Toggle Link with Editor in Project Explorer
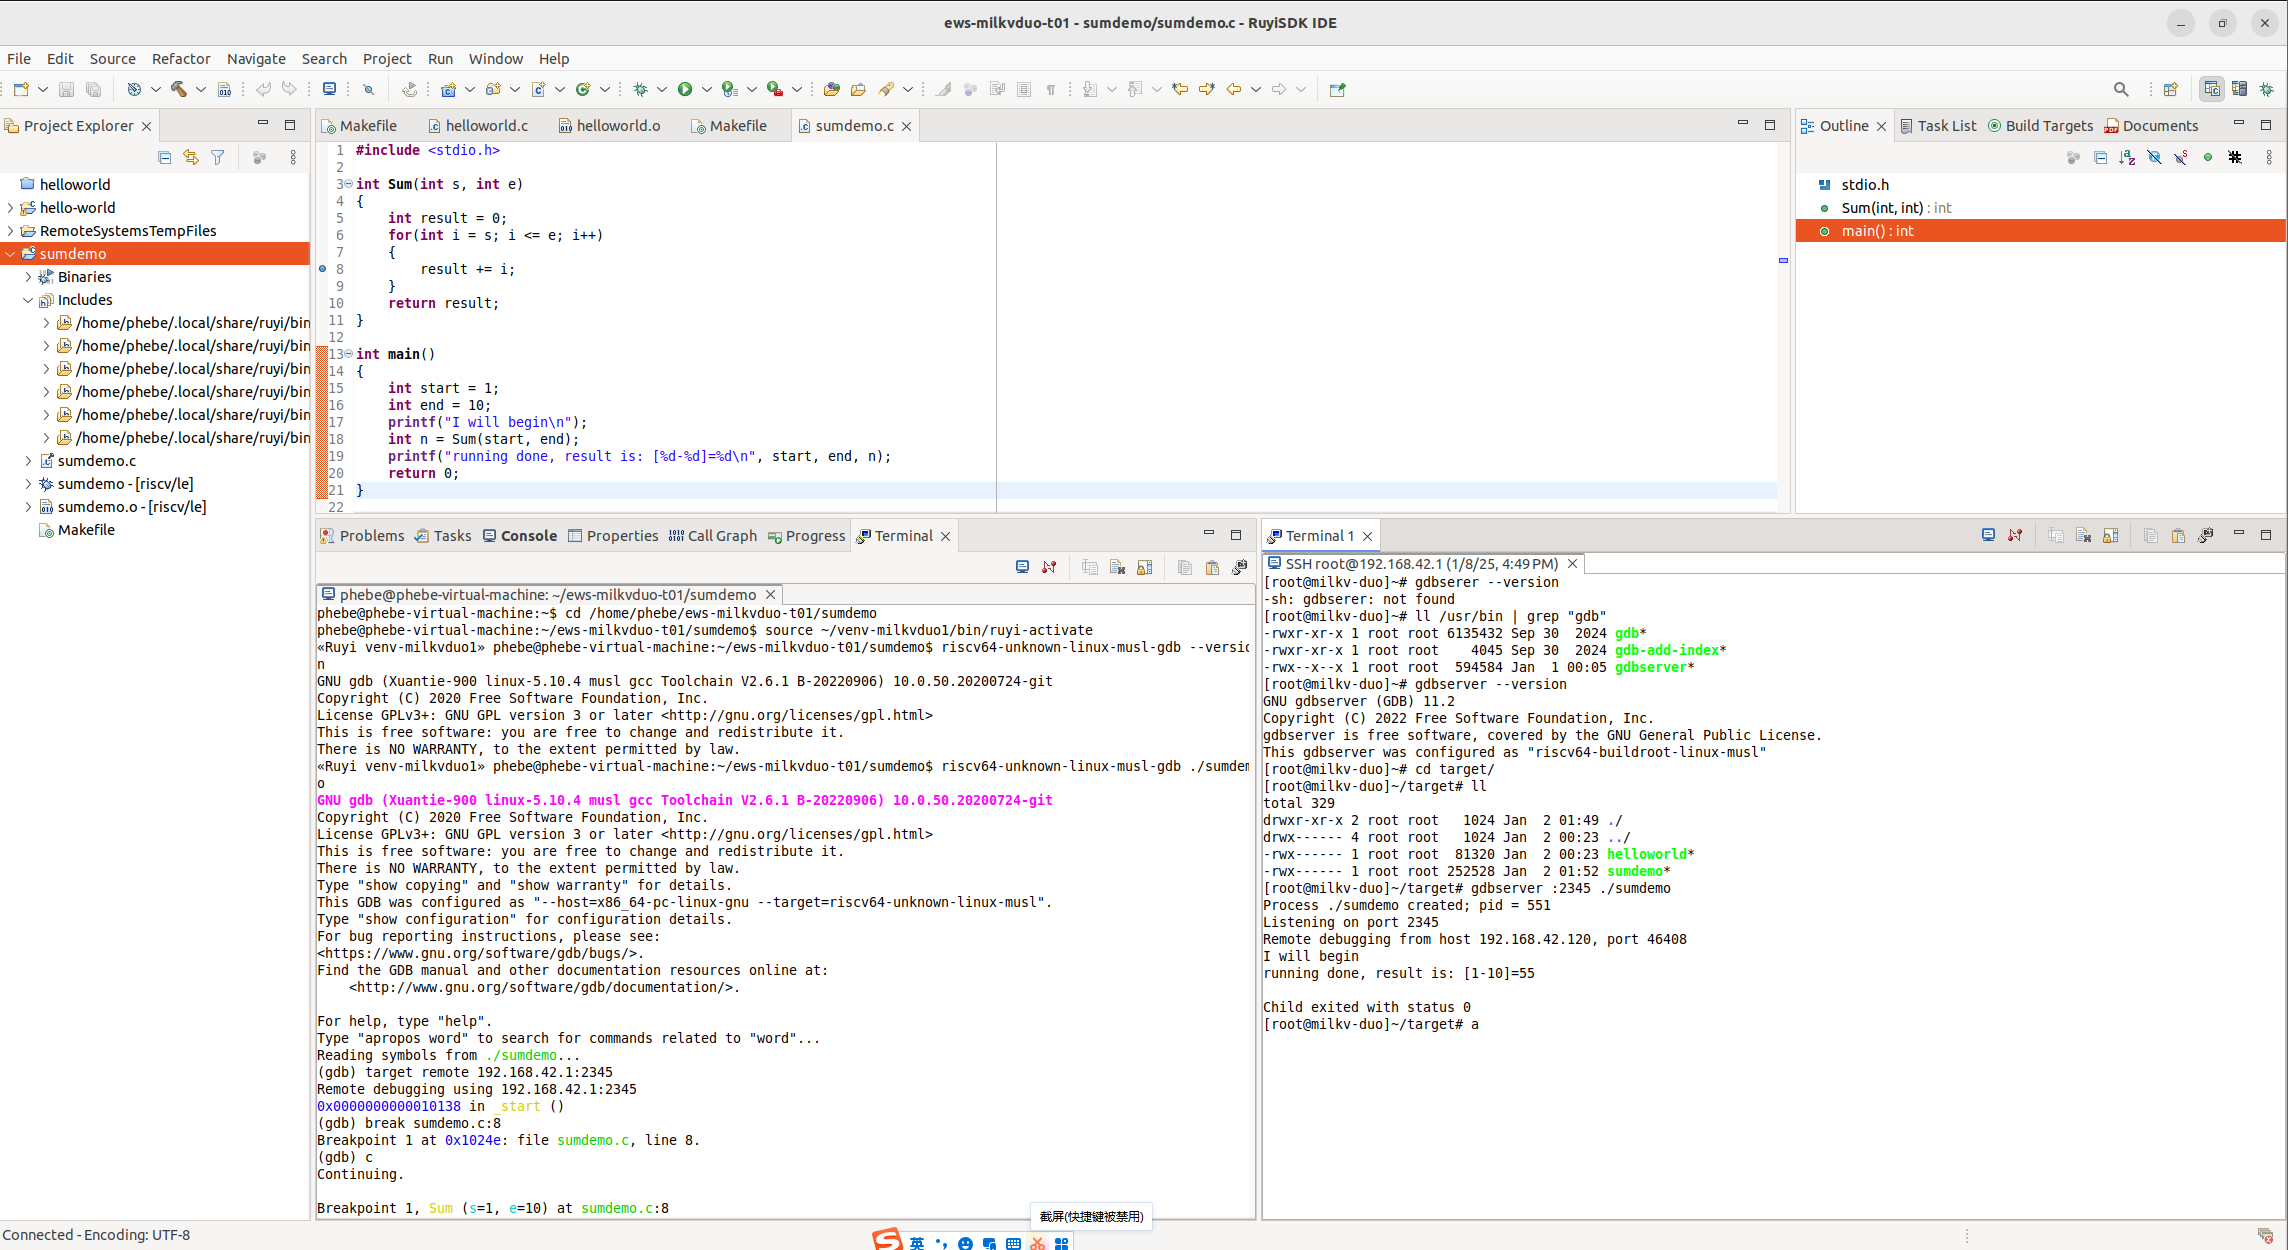The image size is (2288, 1250). [x=191, y=157]
